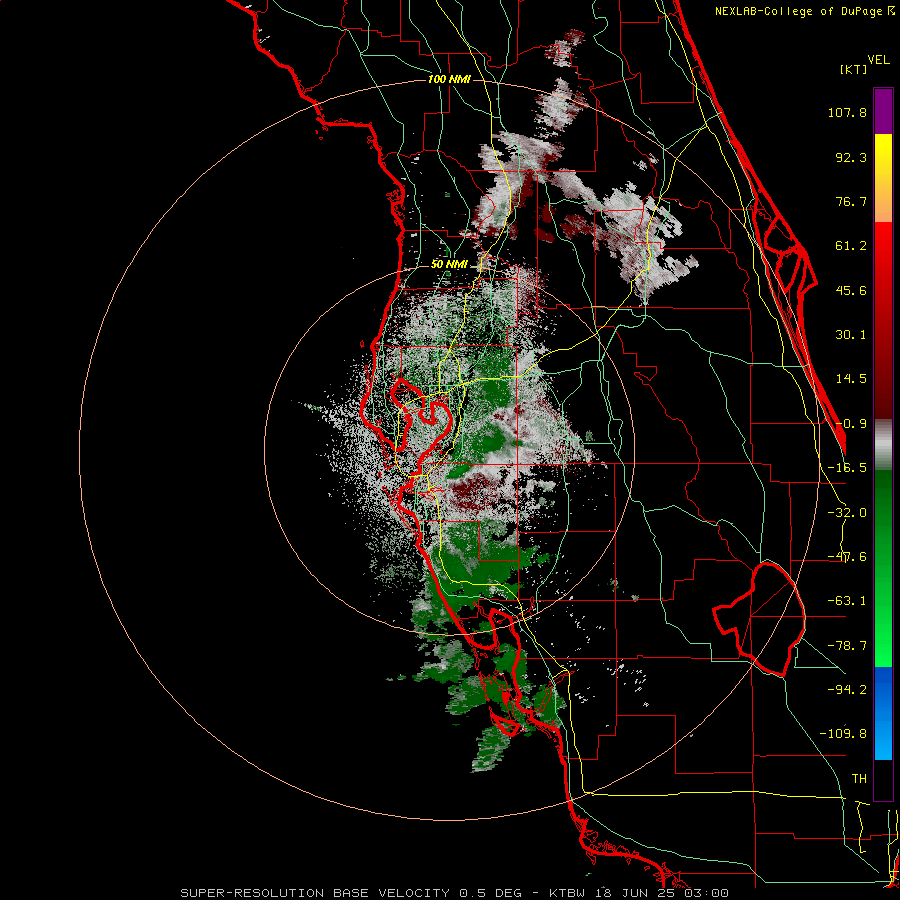
Task: Click the 45.6 velocity scale value
Action: click(x=851, y=290)
